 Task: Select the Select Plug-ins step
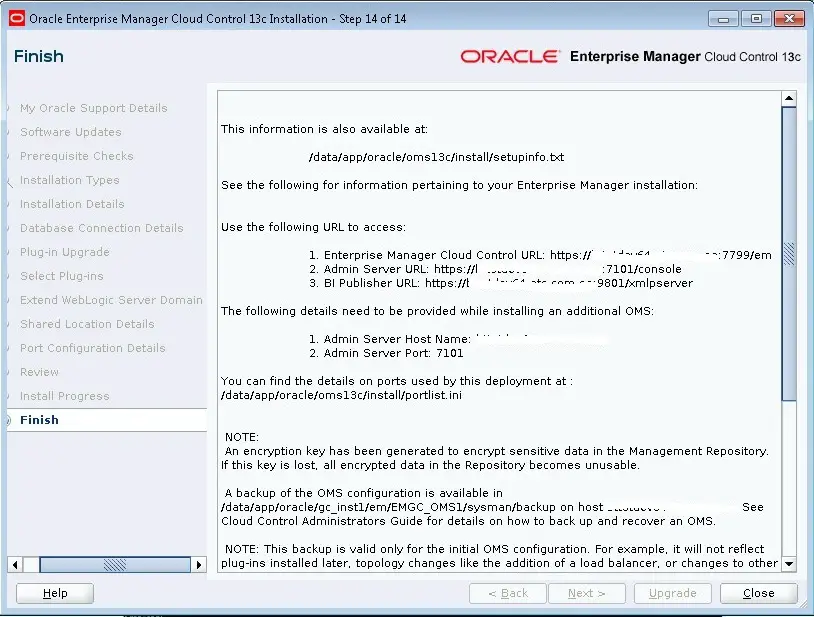click(x=62, y=276)
